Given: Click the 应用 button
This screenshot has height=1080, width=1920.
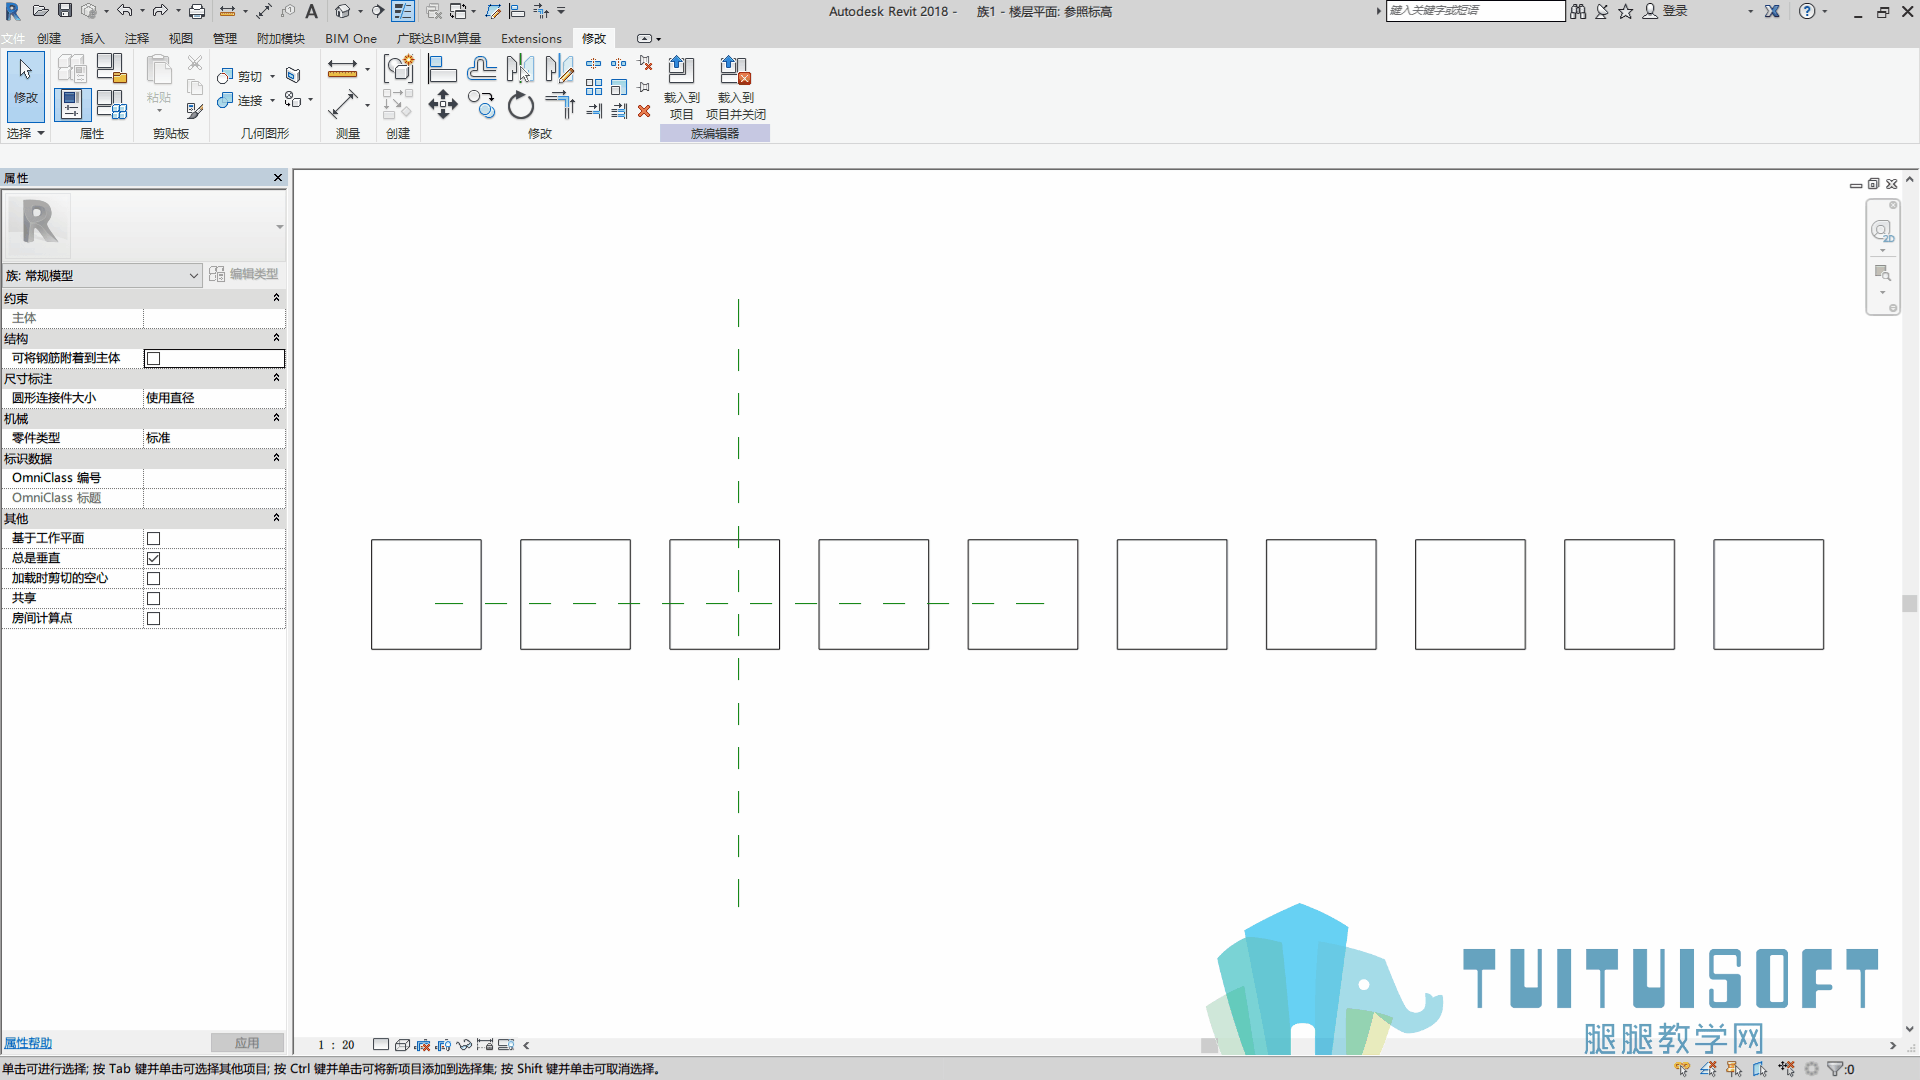Looking at the screenshot, I should [247, 1043].
